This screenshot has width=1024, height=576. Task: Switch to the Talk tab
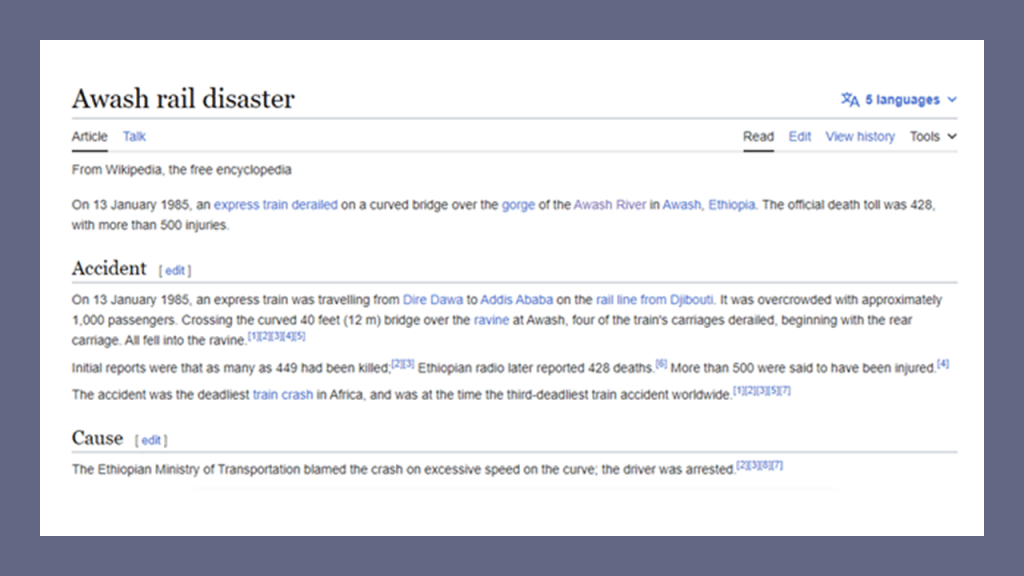[134, 137]
